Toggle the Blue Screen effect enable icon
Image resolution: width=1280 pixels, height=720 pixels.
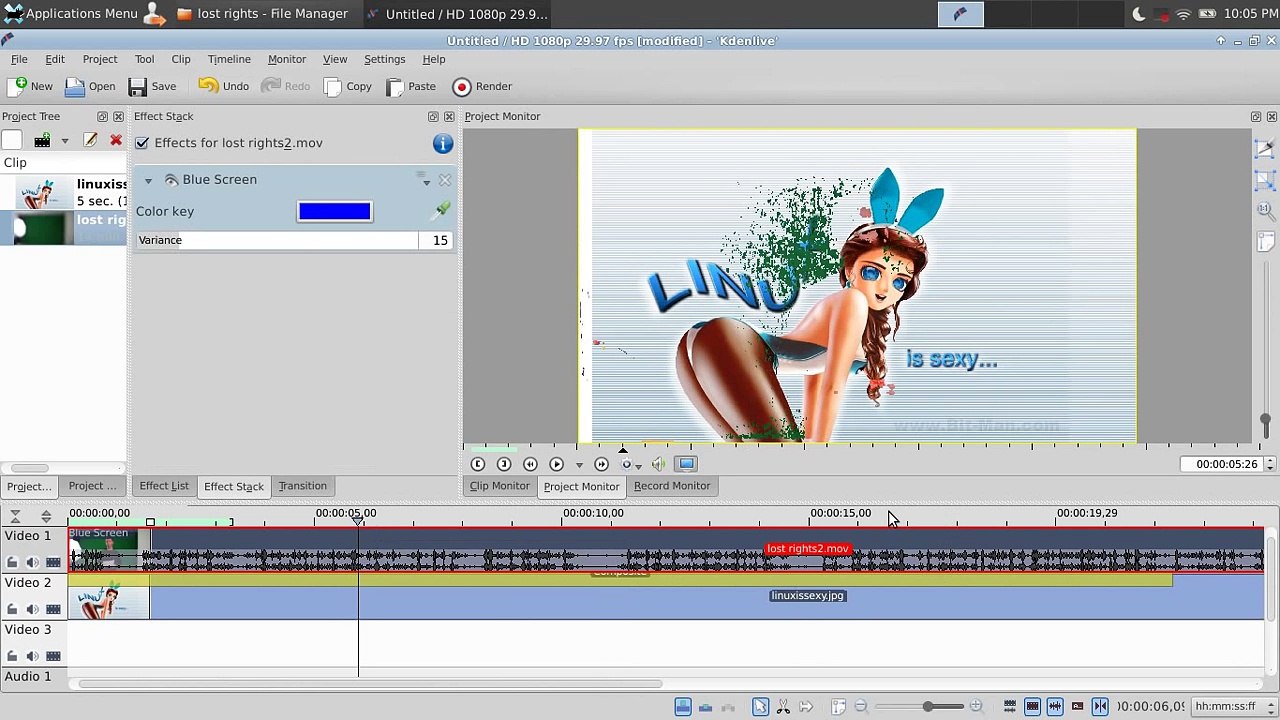coord(171,180)
